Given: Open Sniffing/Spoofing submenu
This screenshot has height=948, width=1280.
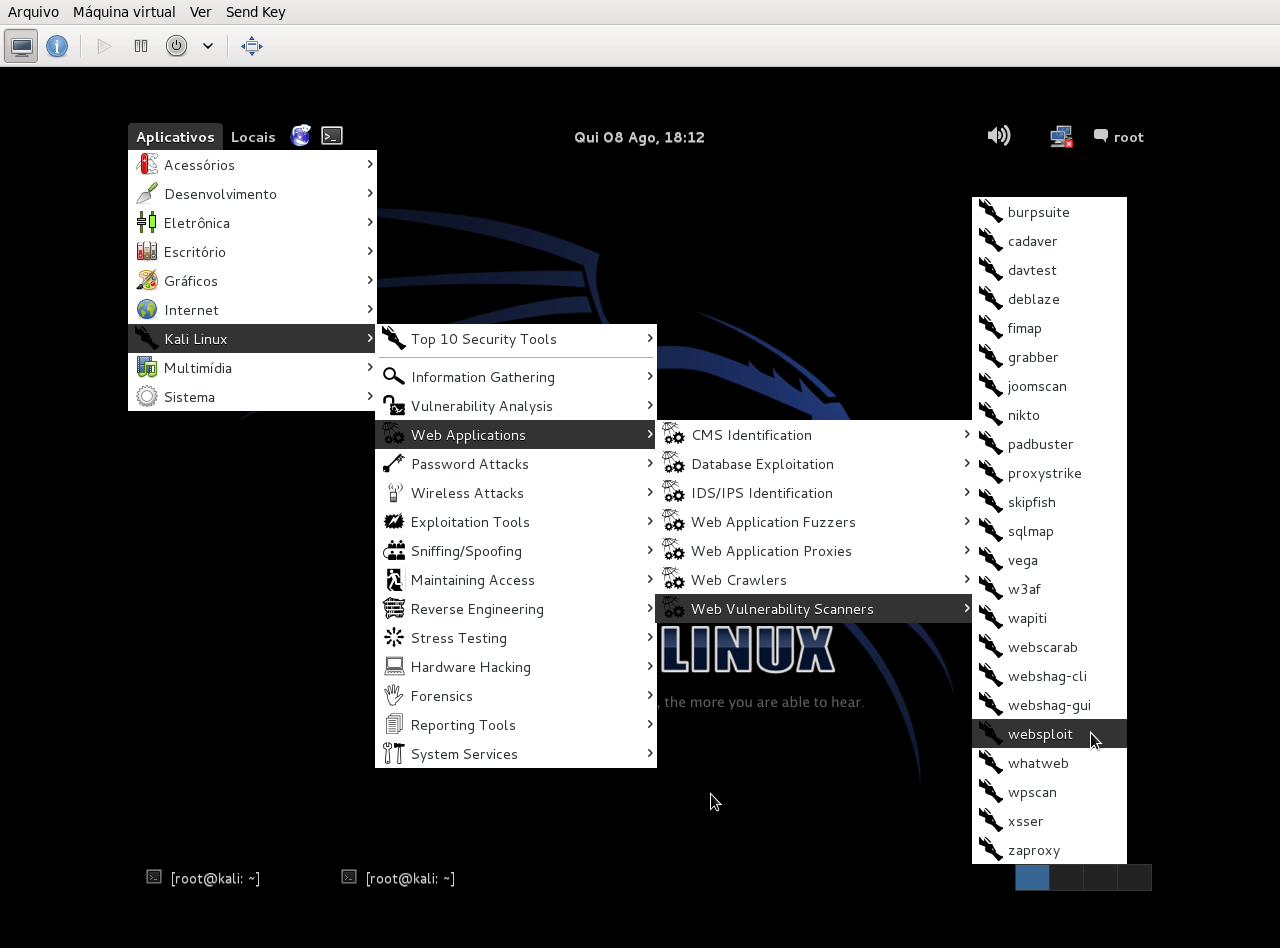Looking at the screenshot, I should (516, 551).
